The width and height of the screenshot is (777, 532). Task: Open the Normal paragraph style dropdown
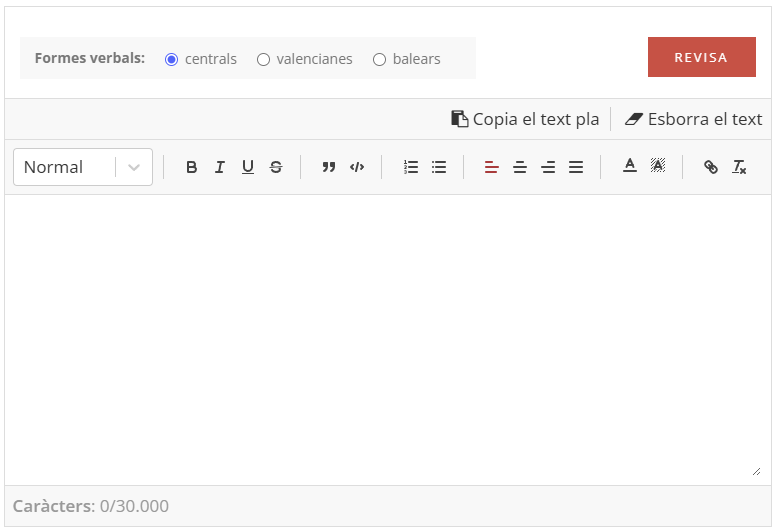pos(83,167)
